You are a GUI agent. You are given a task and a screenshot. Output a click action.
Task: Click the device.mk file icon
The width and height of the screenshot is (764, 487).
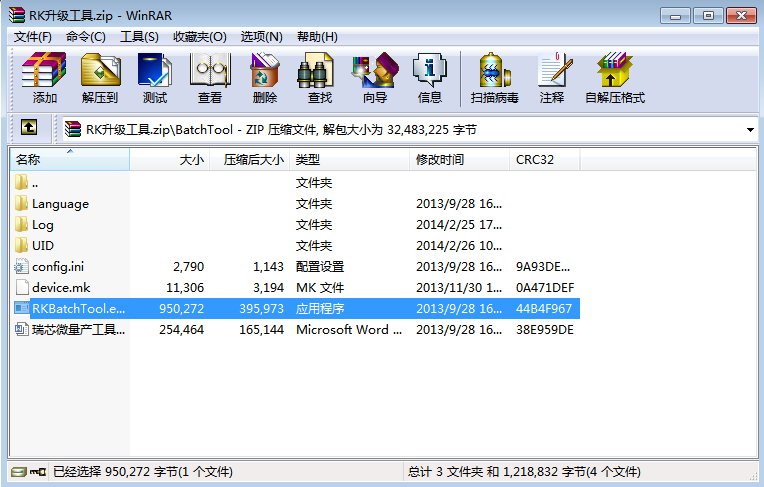22,287
